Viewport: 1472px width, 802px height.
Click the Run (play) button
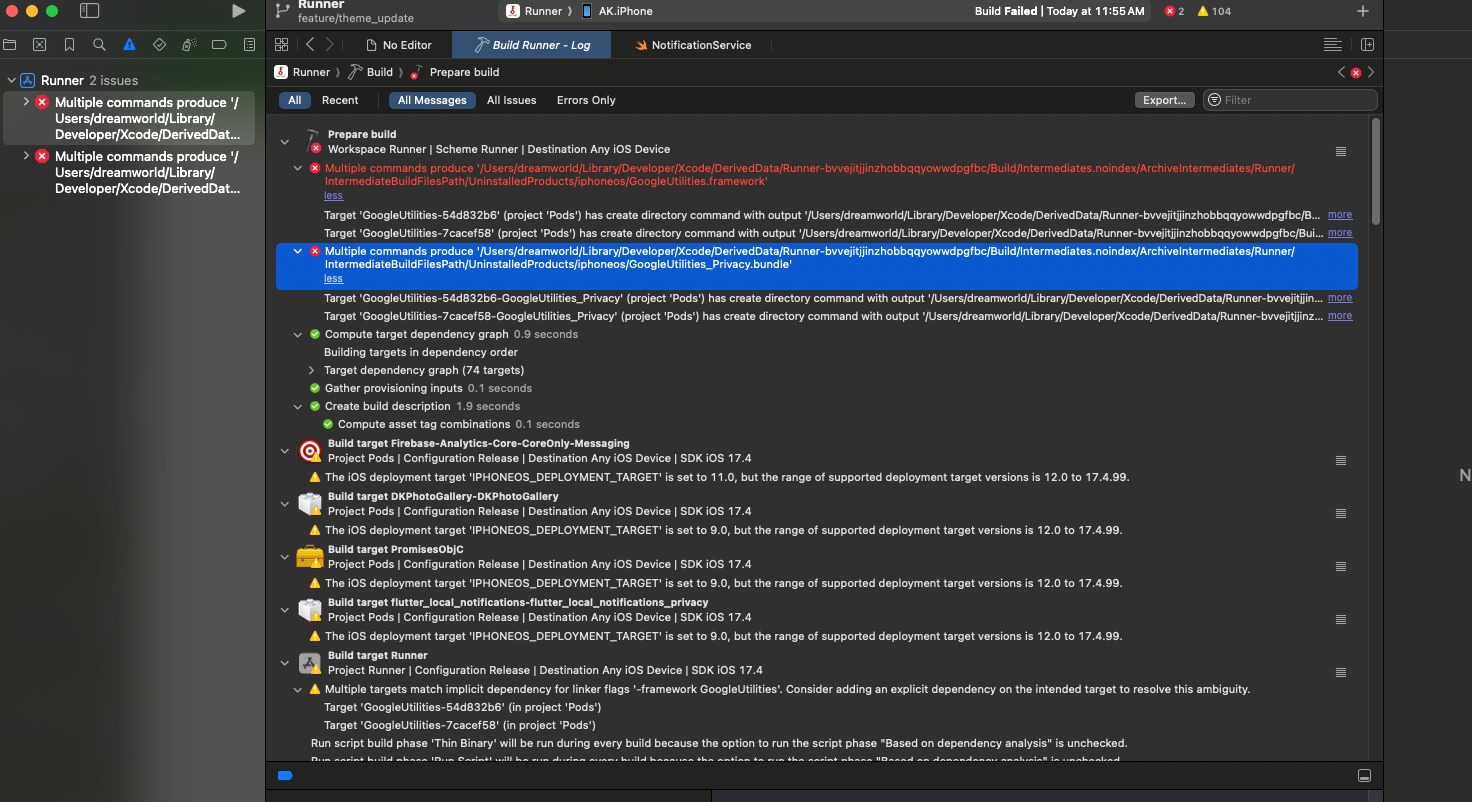pos(238,11)
